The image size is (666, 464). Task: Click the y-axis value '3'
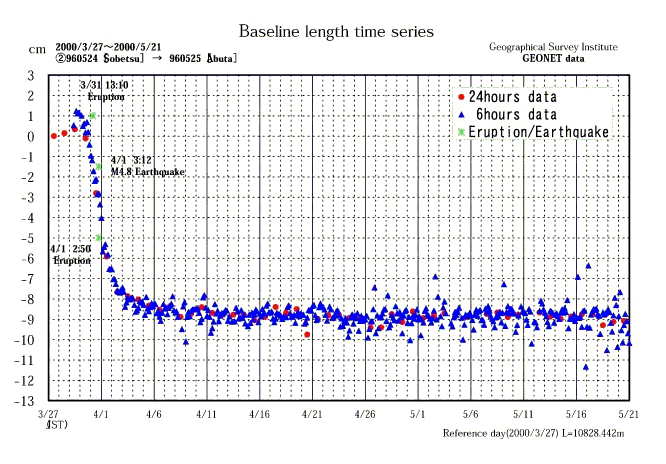tap(31, 76)
